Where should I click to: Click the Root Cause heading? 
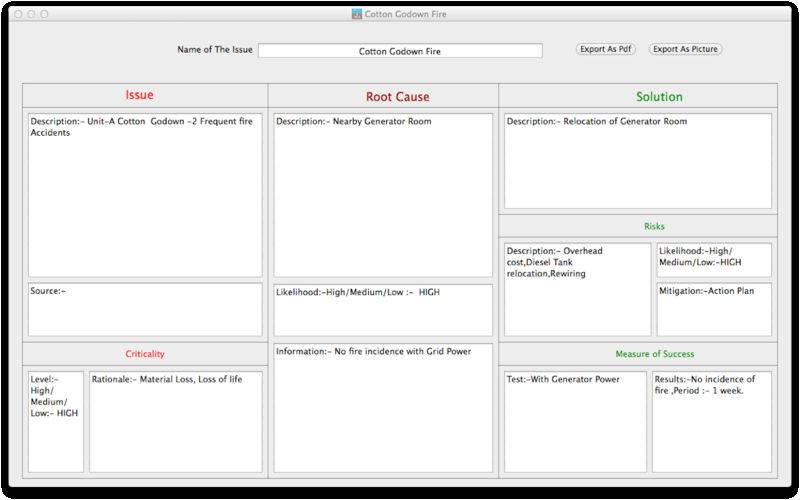397,96
